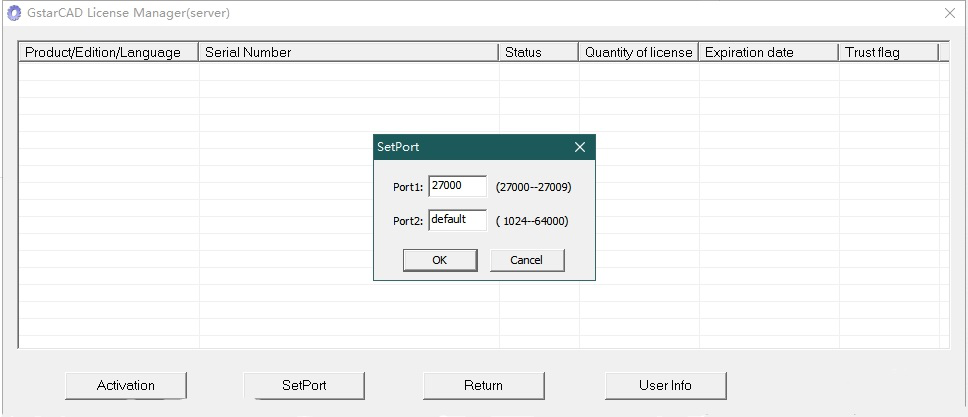Click the Port2 label text

click(x=408, y=221)
